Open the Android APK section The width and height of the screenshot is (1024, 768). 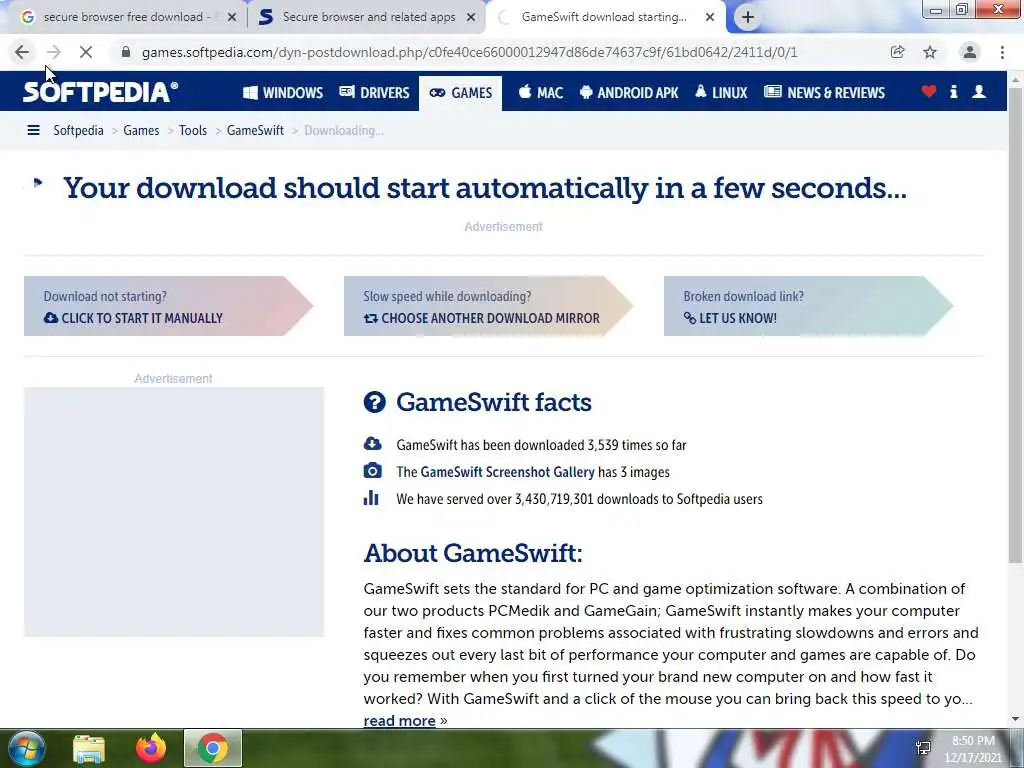[x=629, y=93]
